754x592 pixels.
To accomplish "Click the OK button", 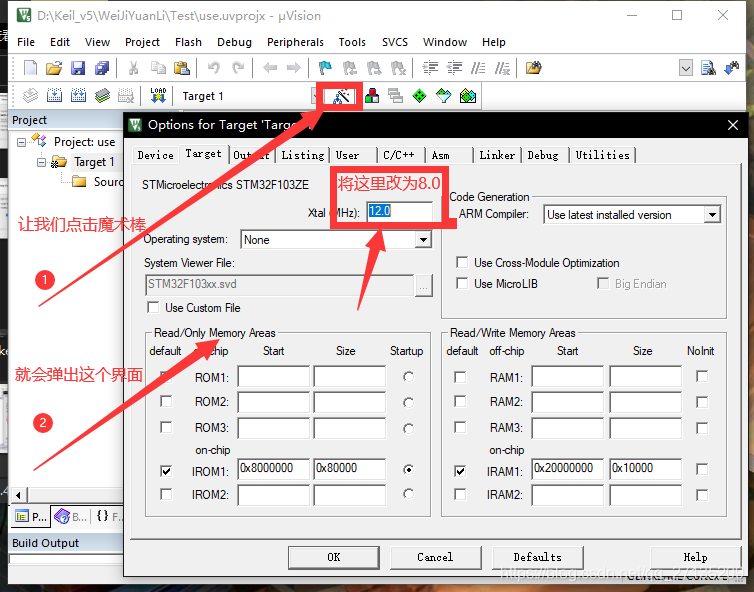I will pos(334,557).
